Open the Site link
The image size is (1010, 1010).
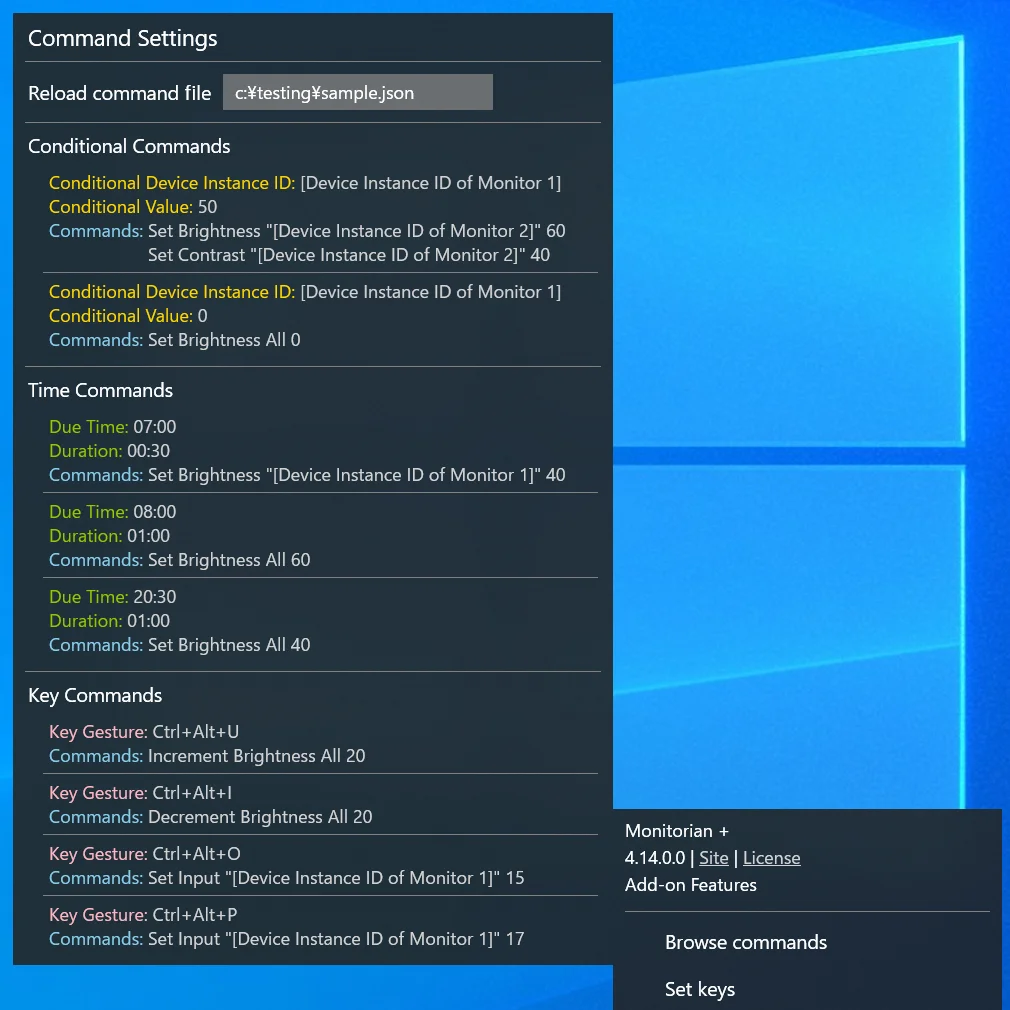pyautogui.click(x=714, y=858)
